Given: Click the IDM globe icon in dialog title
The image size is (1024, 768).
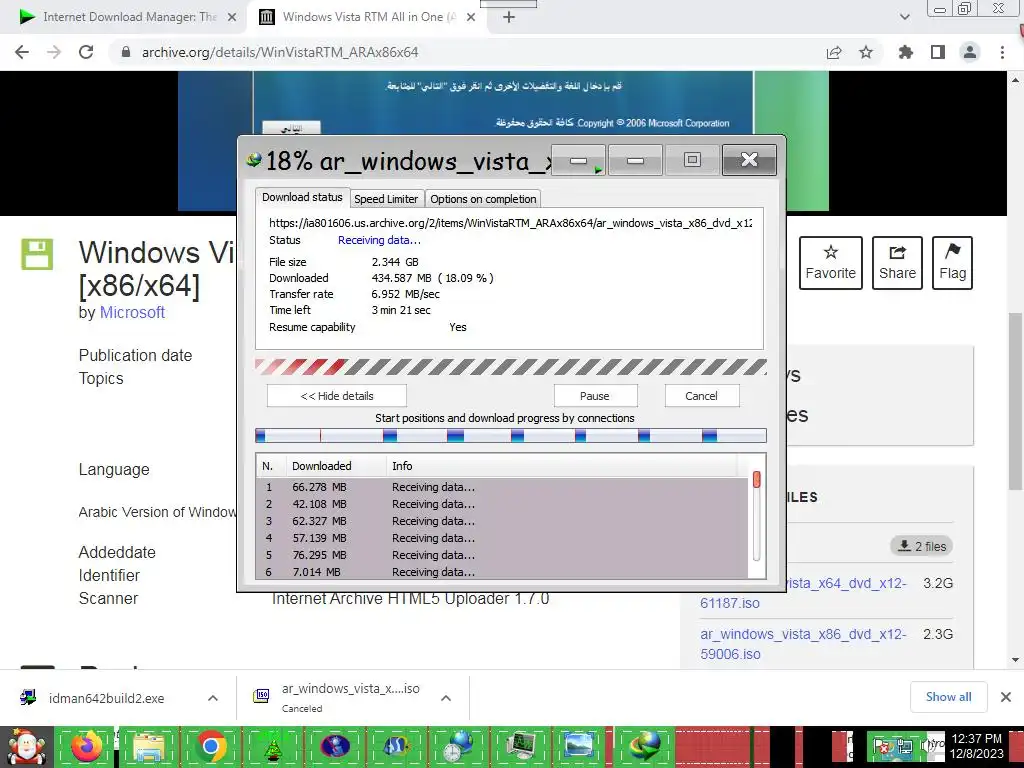Looking at the screenshot, I should coord(254,159).
